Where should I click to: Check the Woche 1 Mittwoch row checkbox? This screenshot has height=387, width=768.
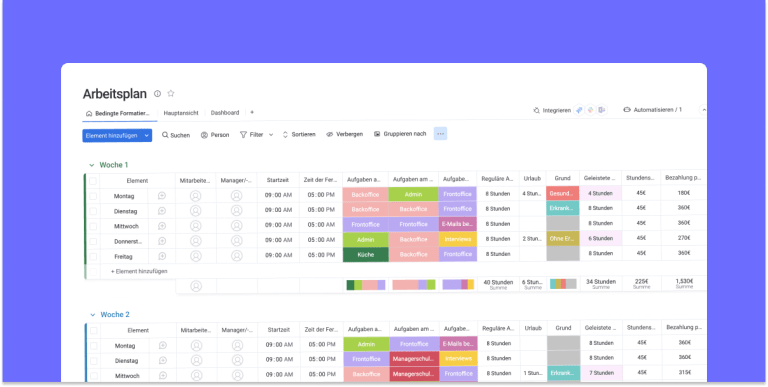93,226
